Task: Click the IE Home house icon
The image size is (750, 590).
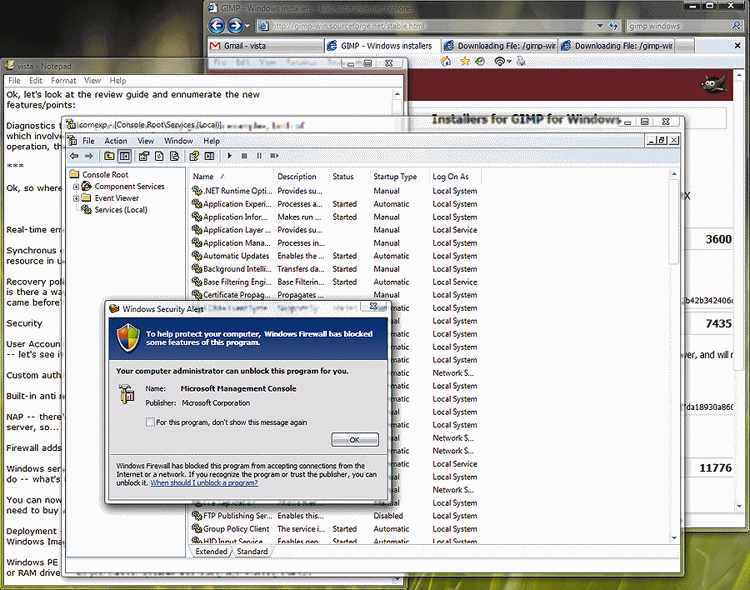Action: pyautogui.click(x=445, y=61)
